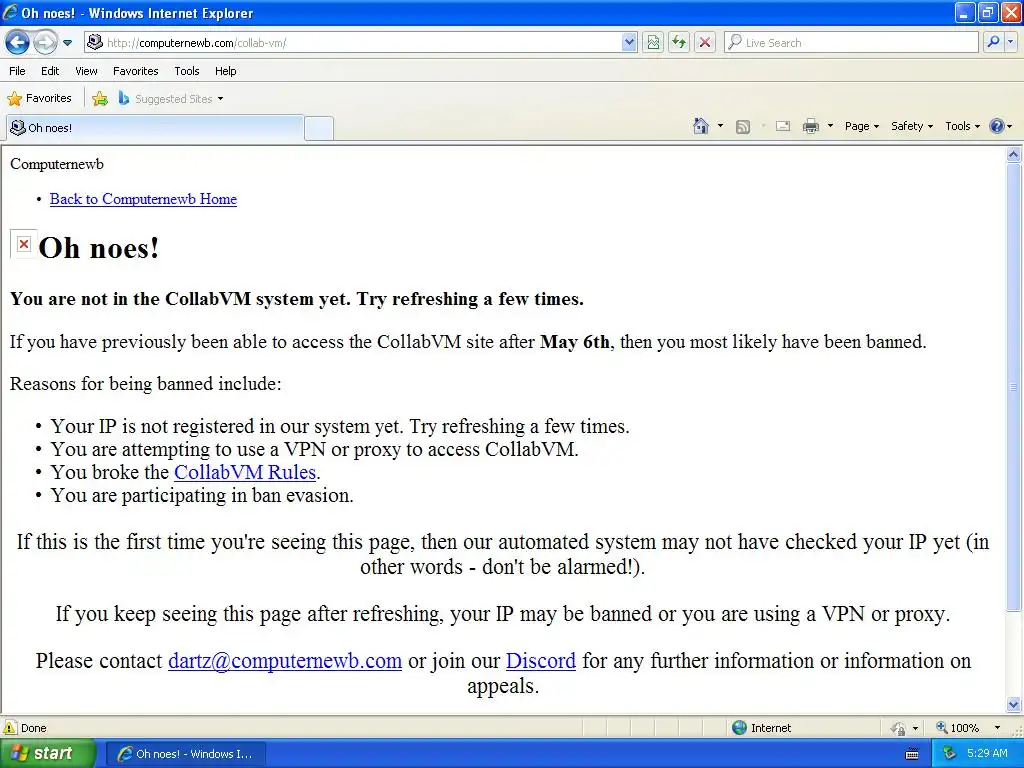The image size is (1024, 768).
Task: Open the Page command bar menu
Action: tap(861, 126)
